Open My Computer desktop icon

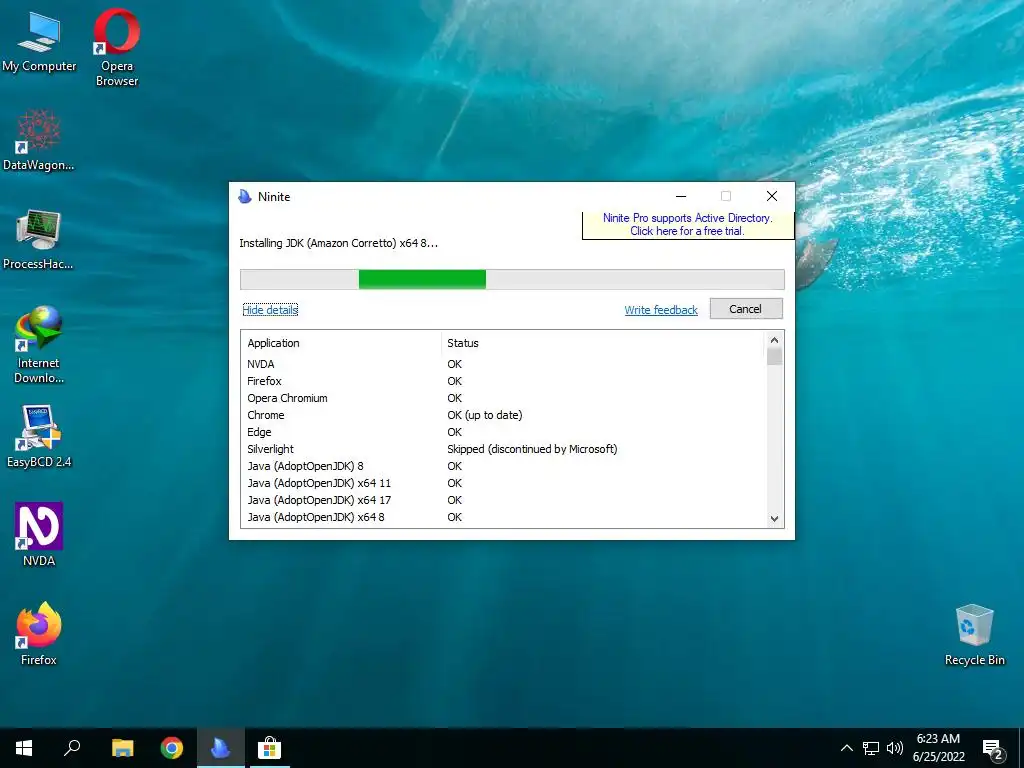pyautogui.click(x=39, y=40)
